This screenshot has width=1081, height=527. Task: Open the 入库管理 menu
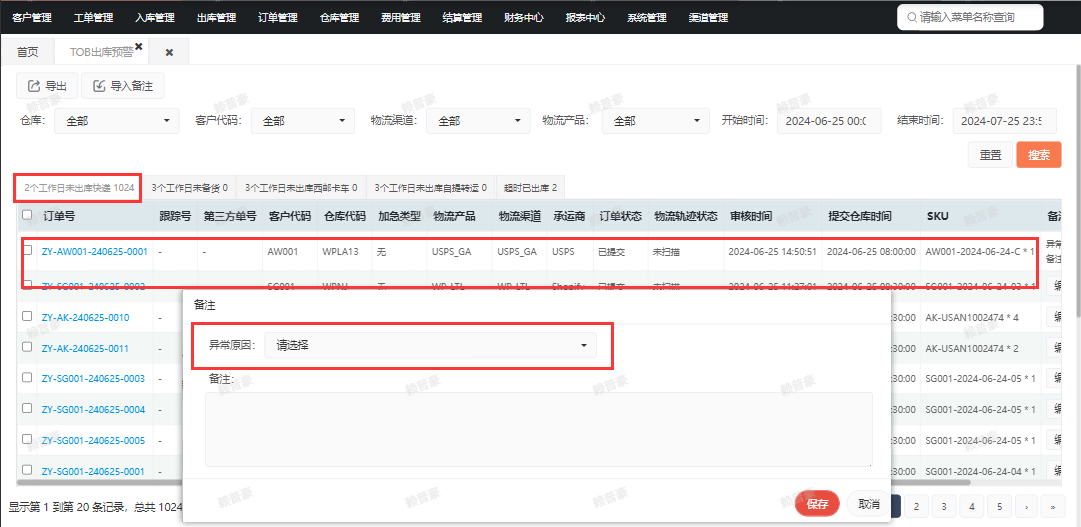coord(154,18)
